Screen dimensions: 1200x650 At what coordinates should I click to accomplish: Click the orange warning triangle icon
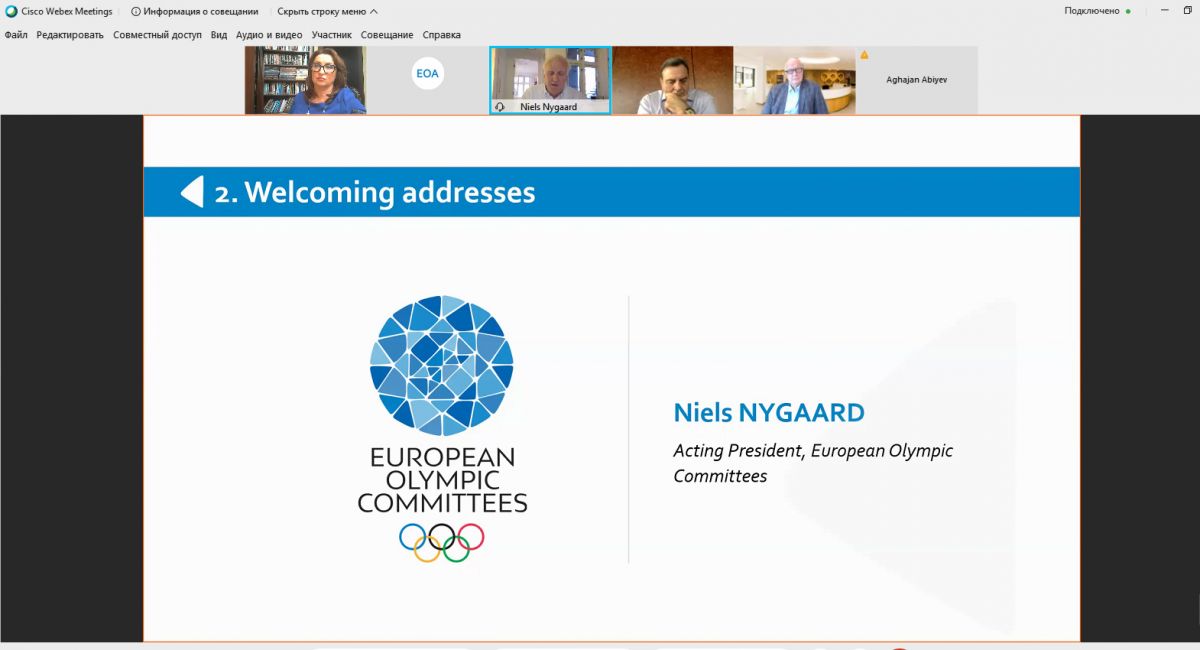click(x=864, y=55)
